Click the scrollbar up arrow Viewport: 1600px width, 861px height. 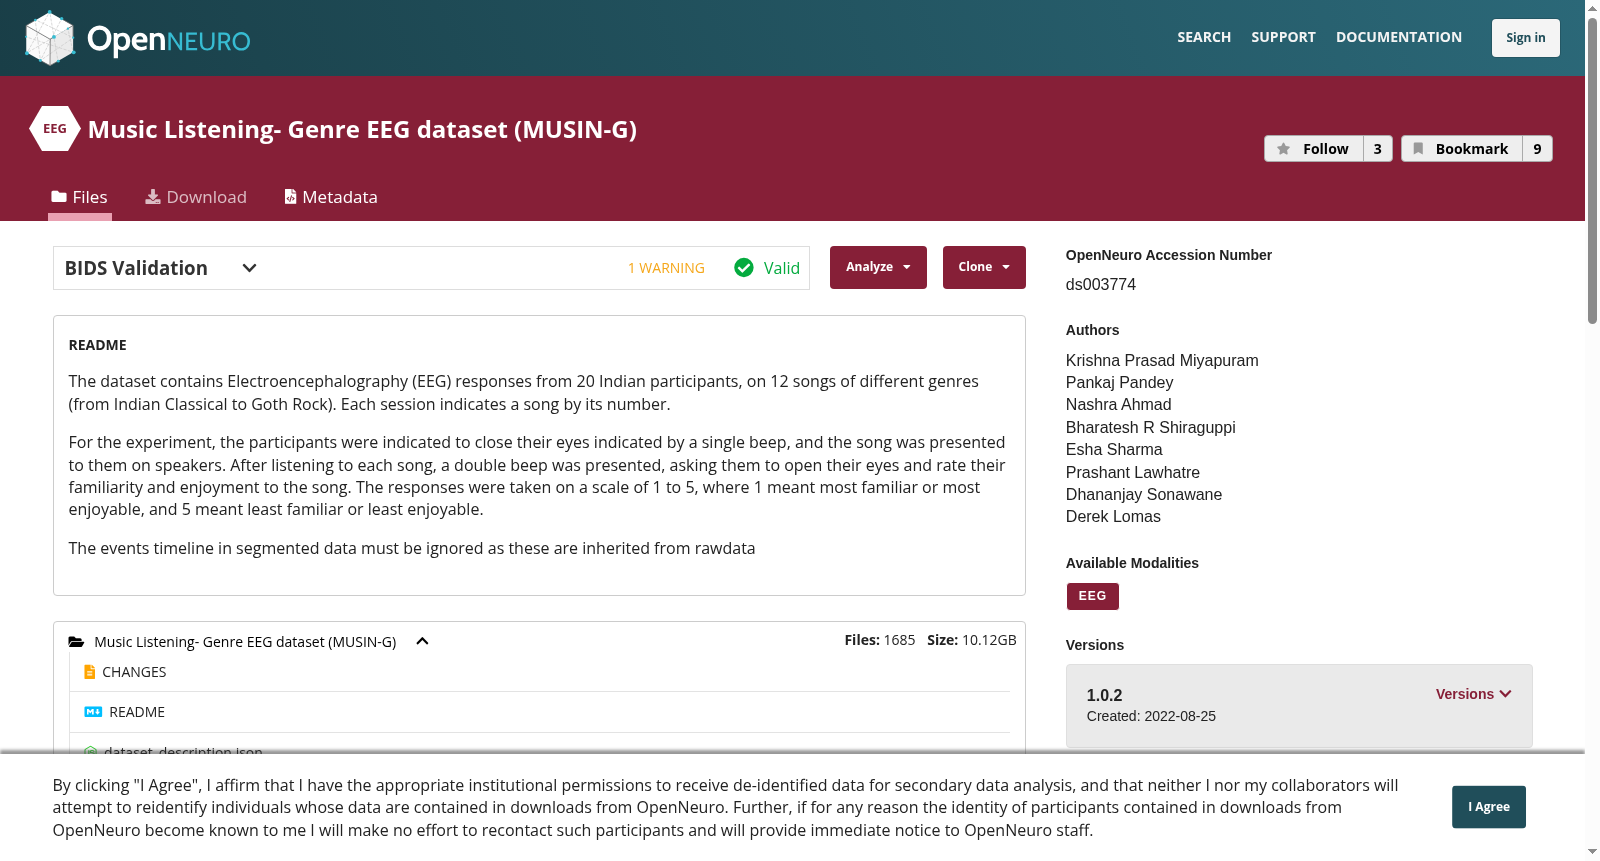1592,8
